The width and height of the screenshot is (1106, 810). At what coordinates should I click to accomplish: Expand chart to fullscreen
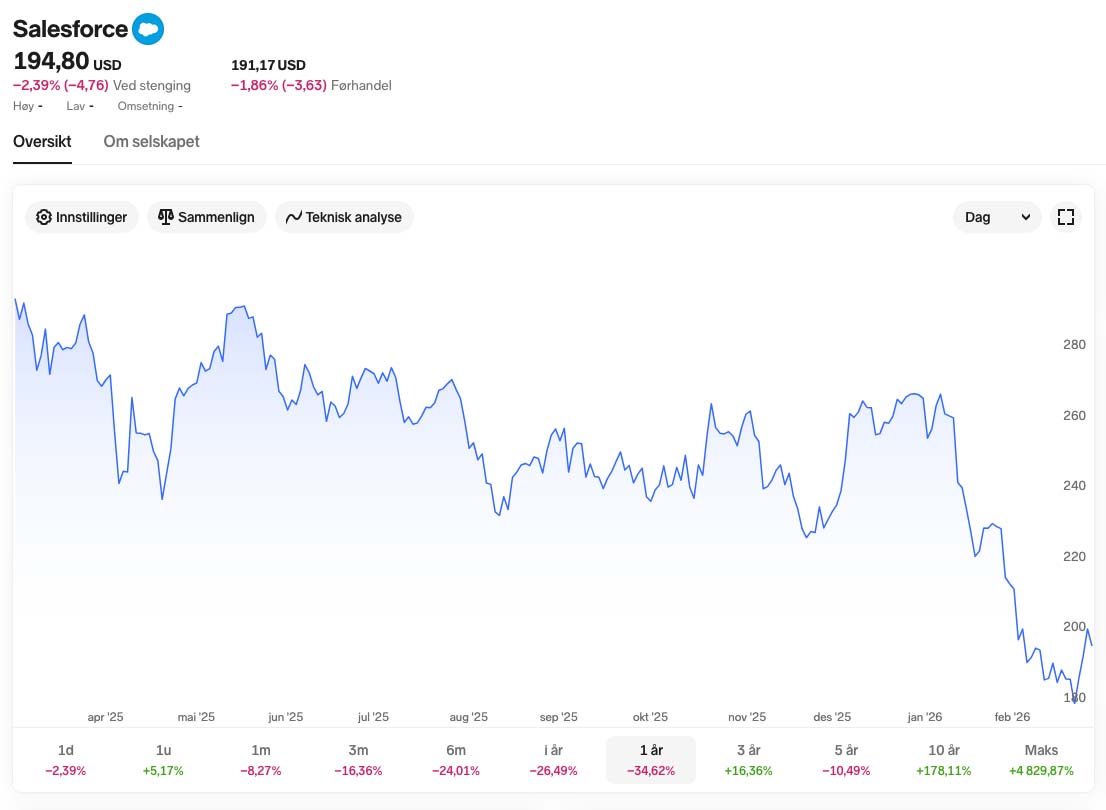click(x=1065, y=217)
